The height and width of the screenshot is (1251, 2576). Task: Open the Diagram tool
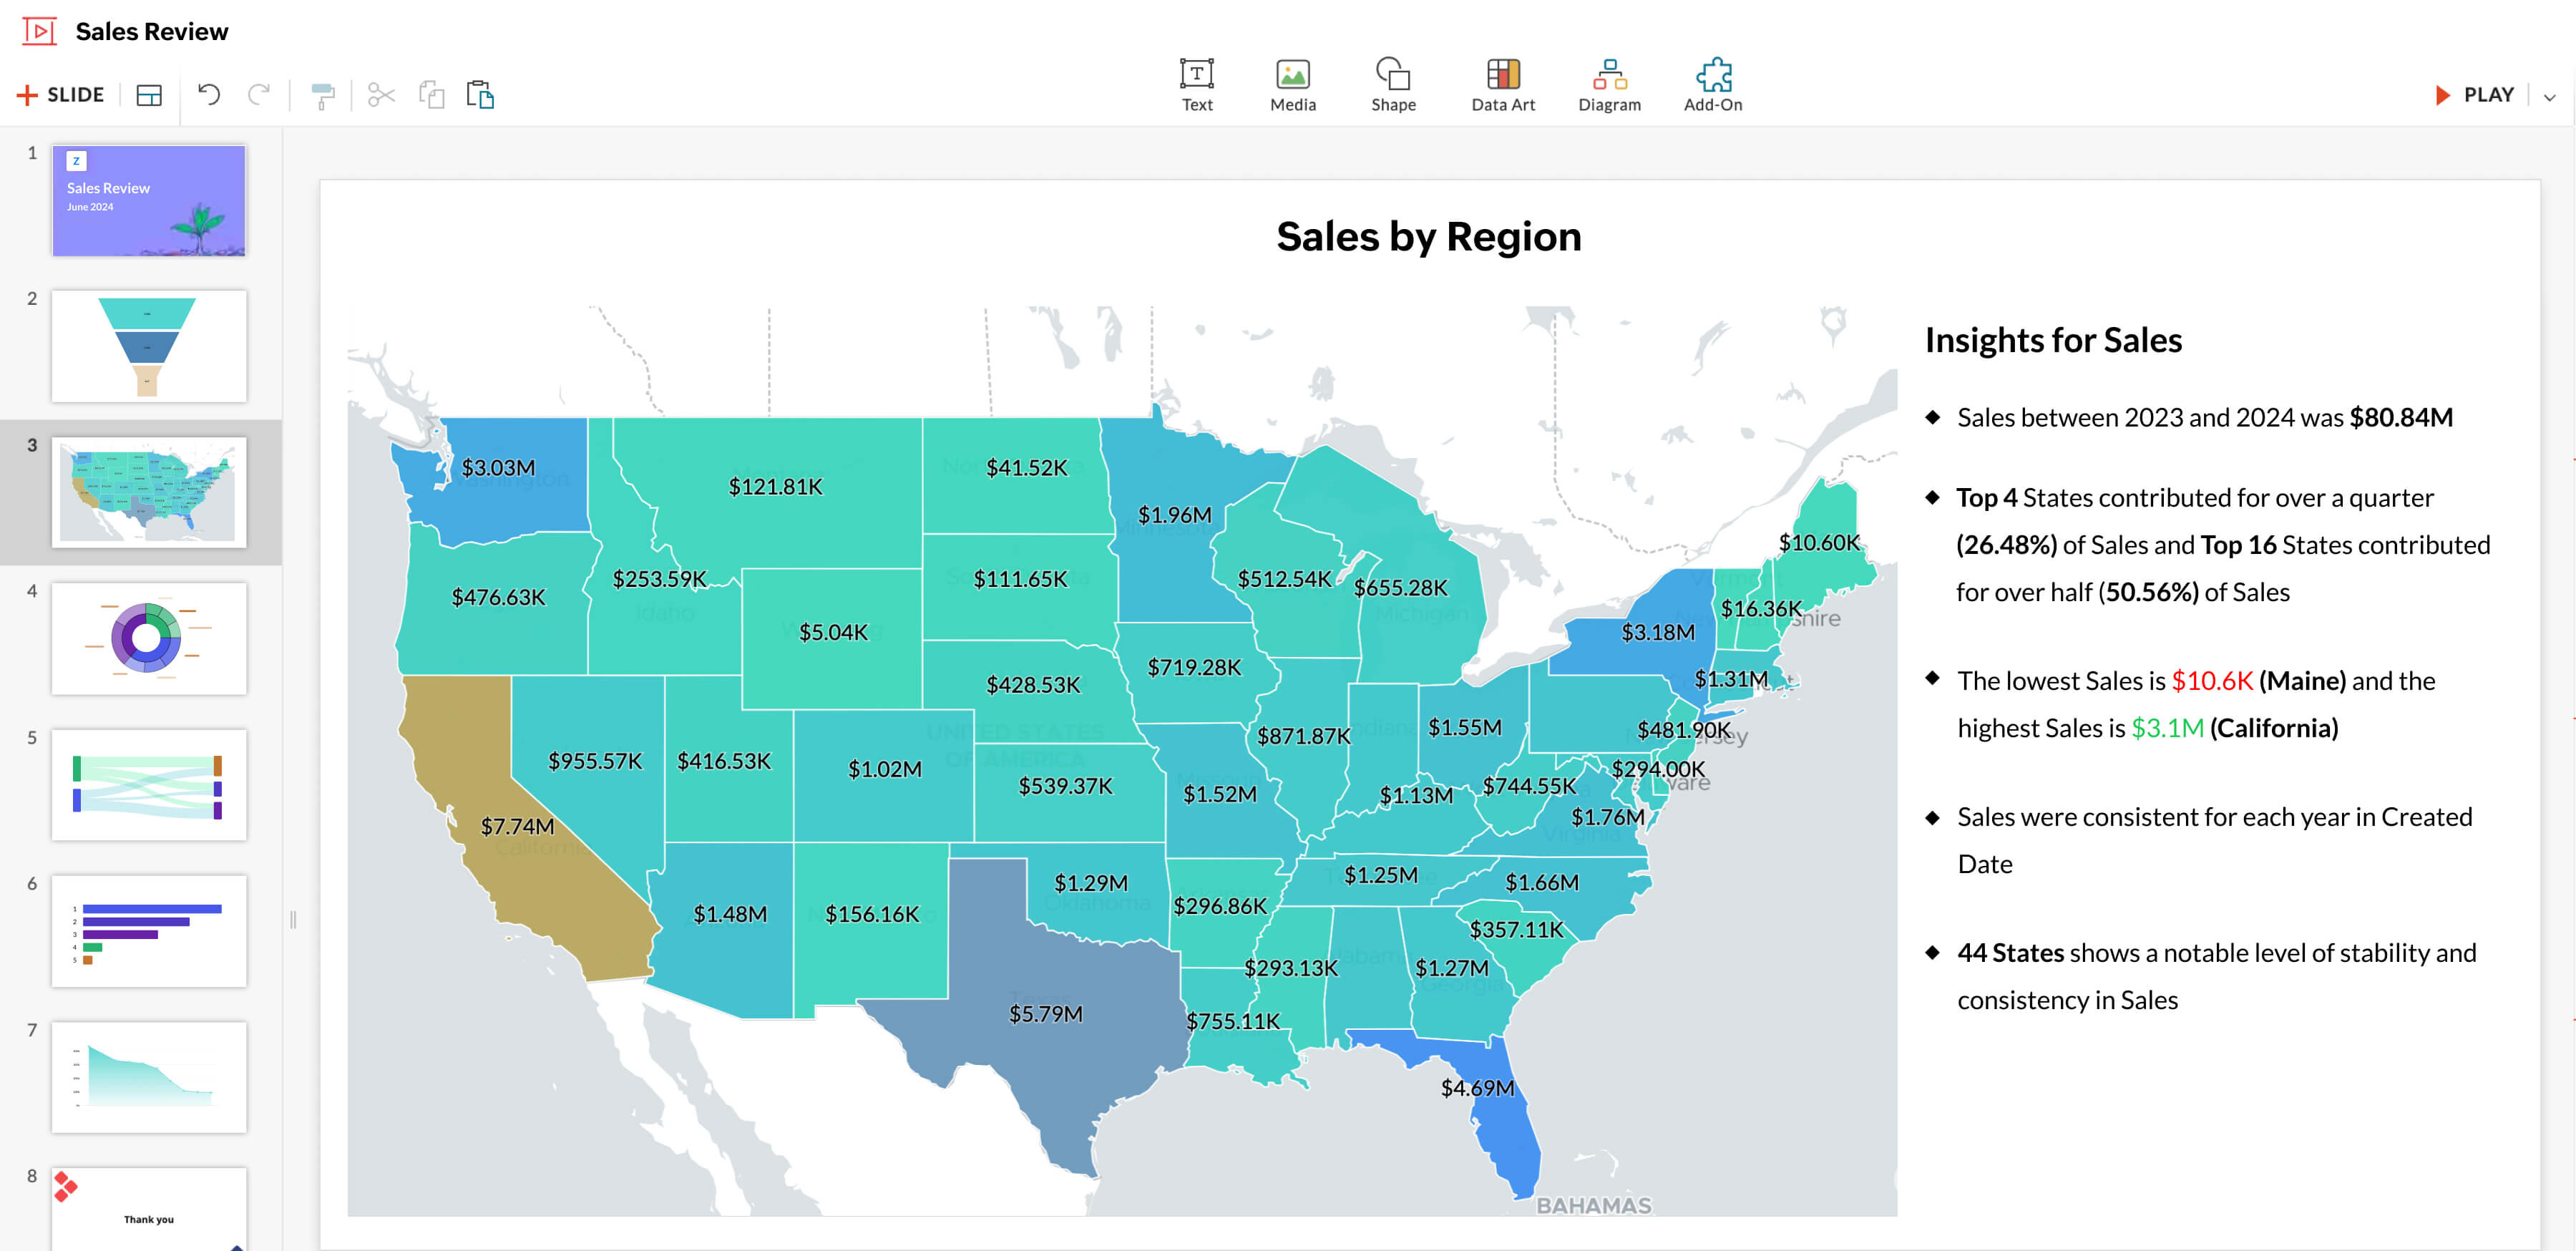[1608, 84]
